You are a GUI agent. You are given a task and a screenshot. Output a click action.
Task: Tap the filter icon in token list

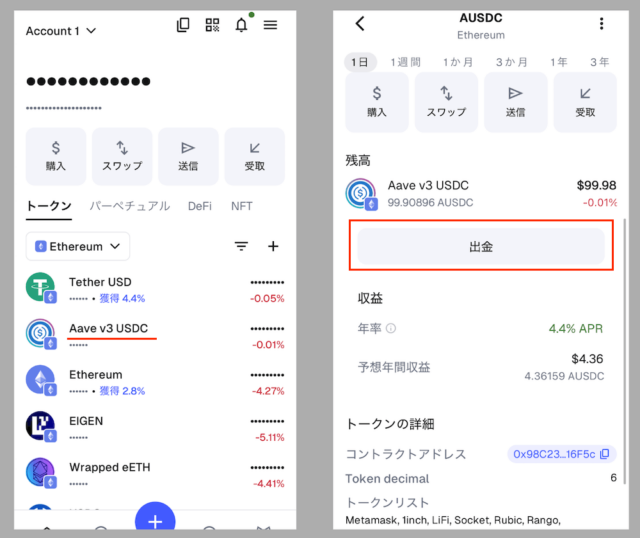tap(241, 246)
